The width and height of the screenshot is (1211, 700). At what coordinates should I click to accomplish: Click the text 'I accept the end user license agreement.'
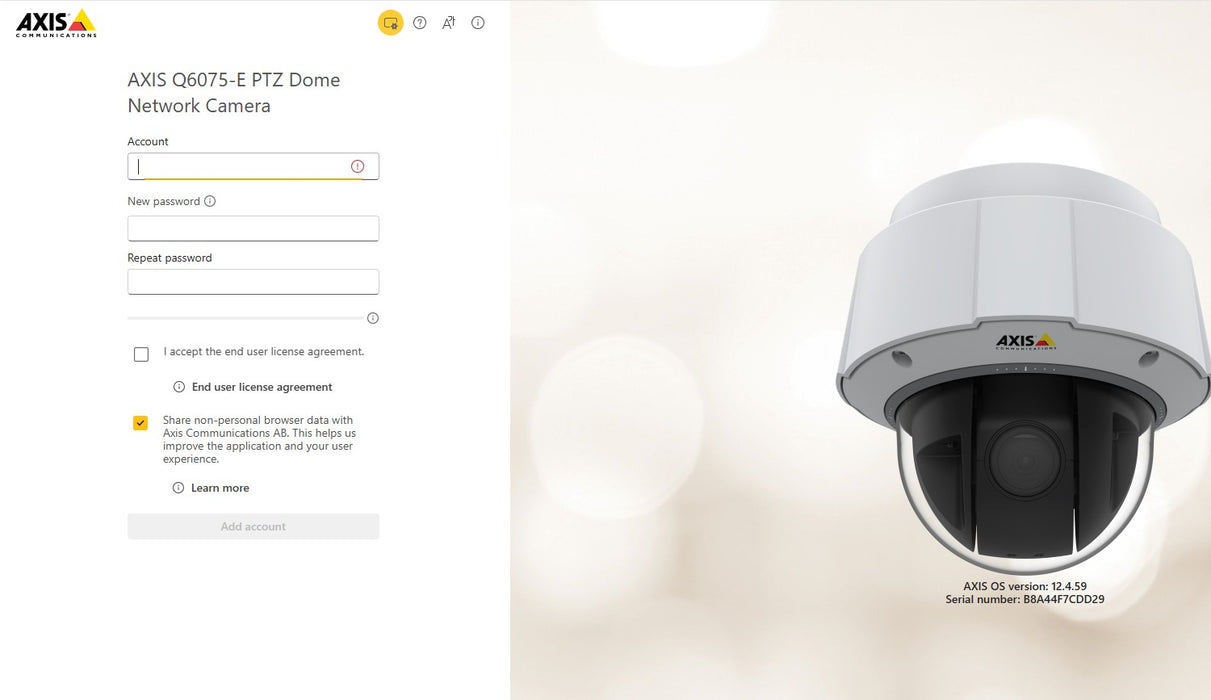(x=264, y=352)
